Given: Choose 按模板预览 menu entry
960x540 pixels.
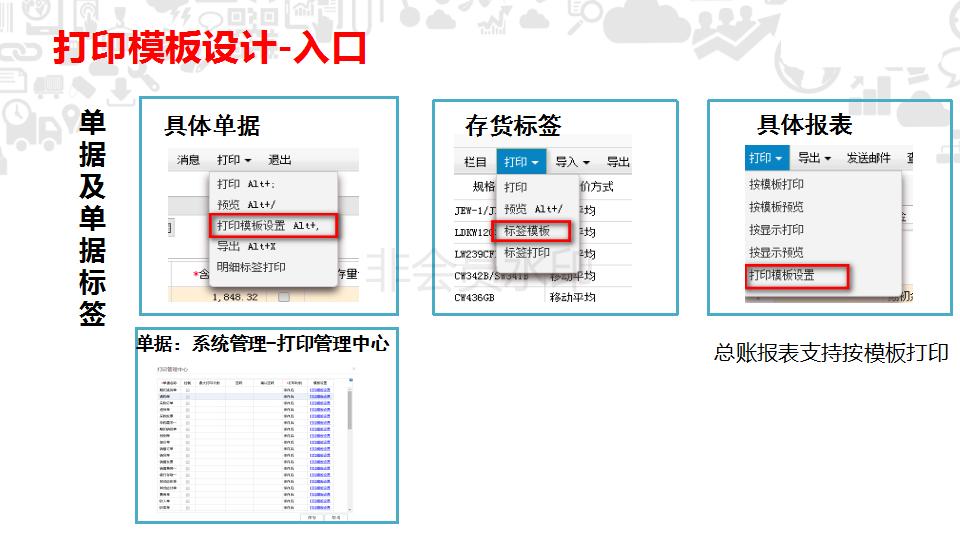Looking at the screenshot, I should pos(776,207).
